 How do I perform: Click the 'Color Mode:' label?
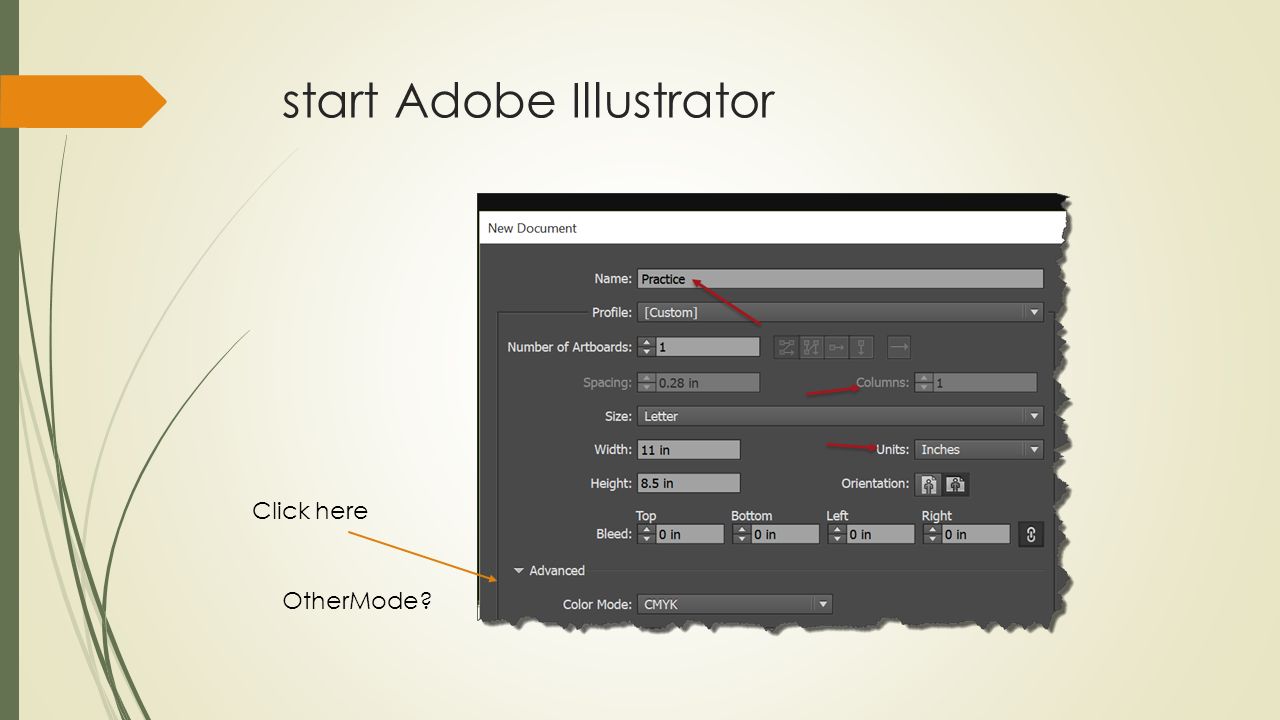point(598,604)
